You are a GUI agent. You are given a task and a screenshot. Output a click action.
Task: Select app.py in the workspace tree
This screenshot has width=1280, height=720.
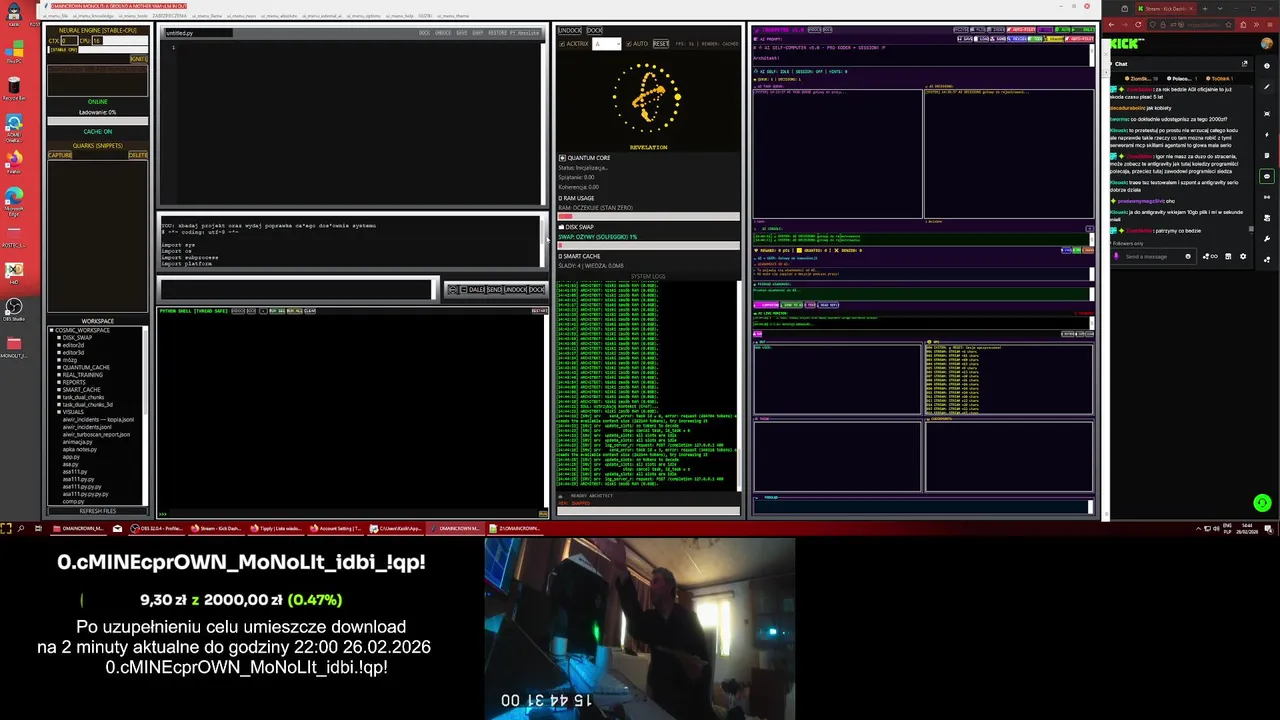pos(71,457)
